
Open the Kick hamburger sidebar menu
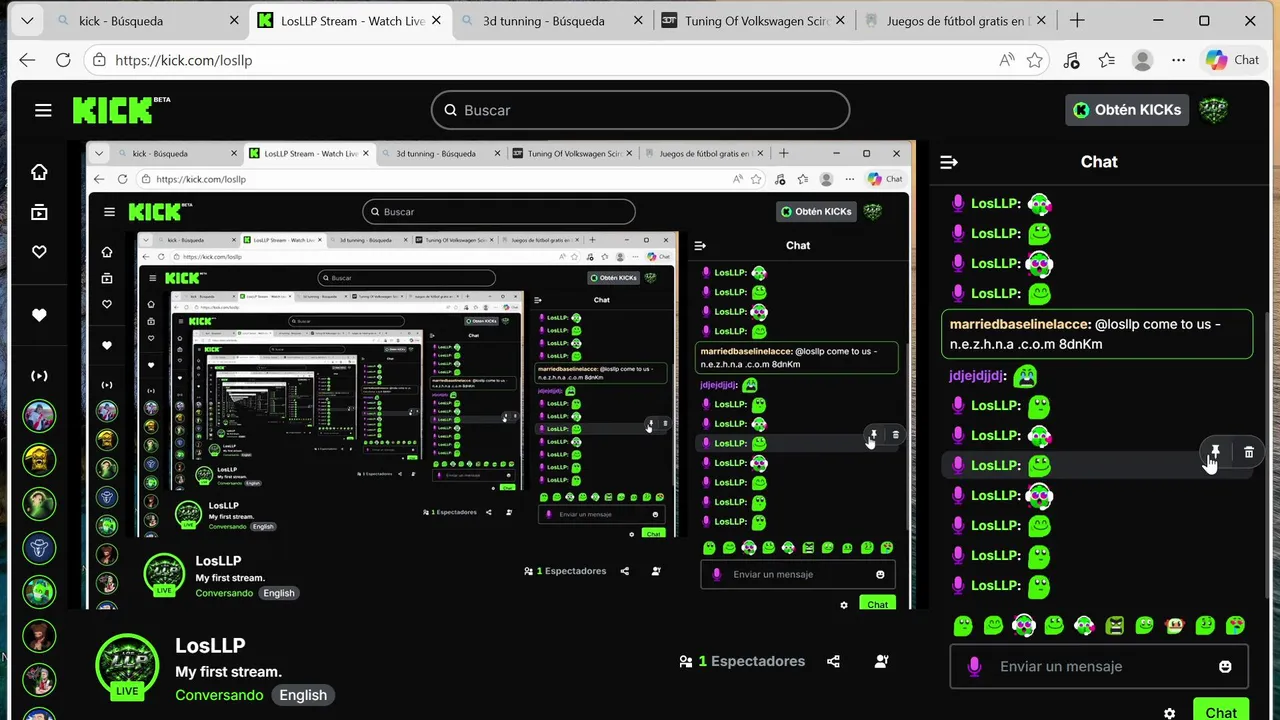click(43, 110)
